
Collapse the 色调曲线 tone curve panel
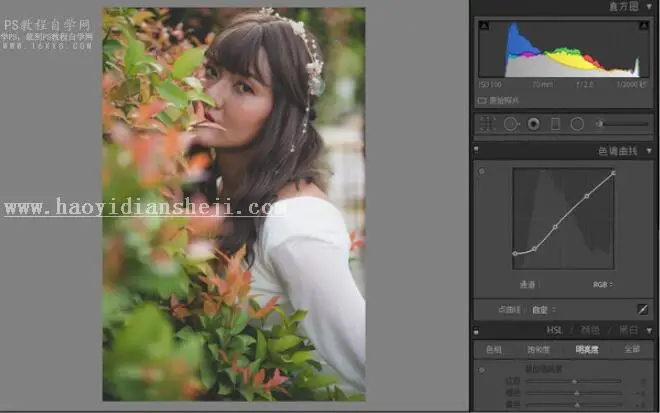[x=649, y=151]
